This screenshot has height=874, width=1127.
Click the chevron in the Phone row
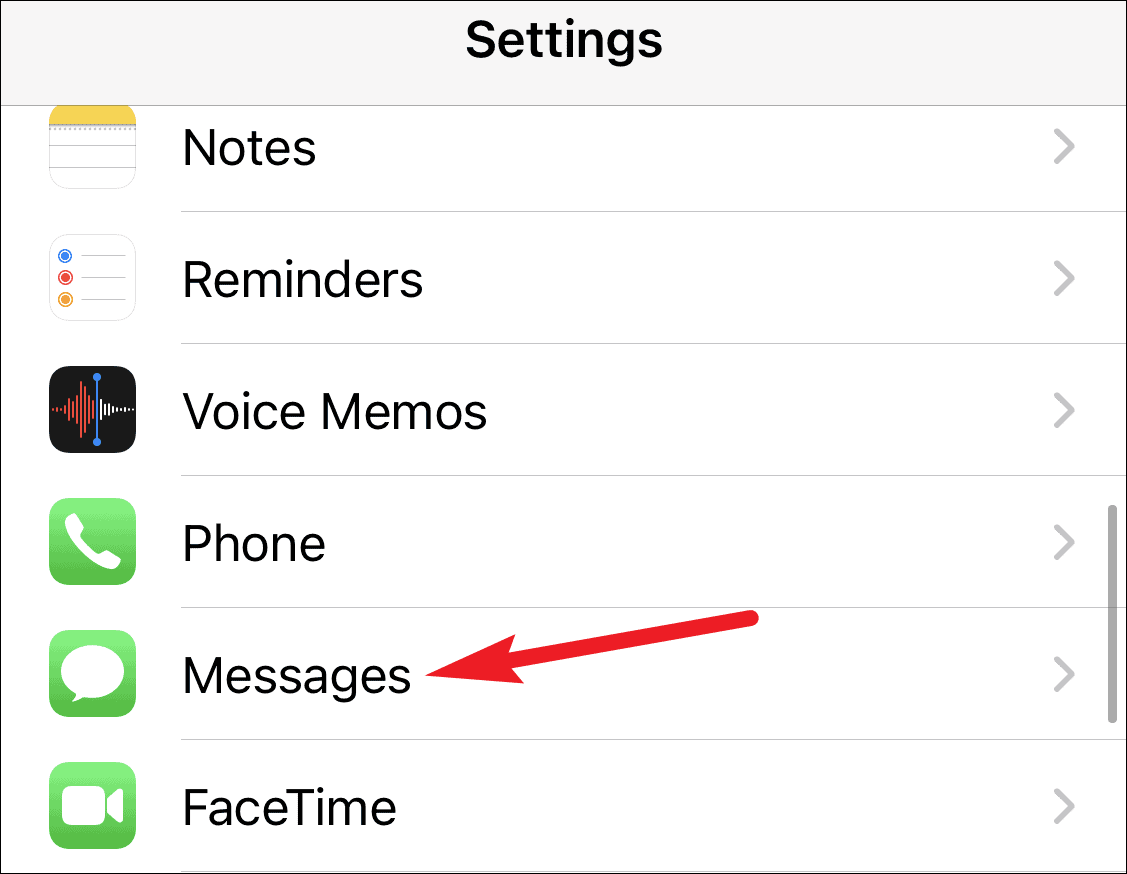(x=1064, y=542)
